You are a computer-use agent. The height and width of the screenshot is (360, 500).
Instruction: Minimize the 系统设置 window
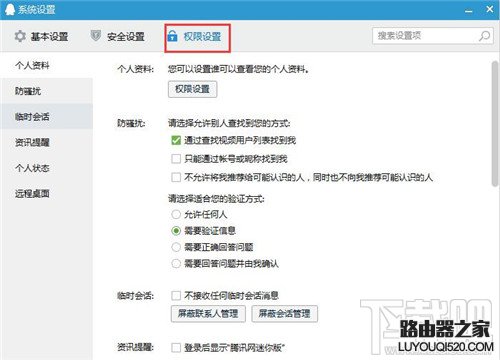469,10
